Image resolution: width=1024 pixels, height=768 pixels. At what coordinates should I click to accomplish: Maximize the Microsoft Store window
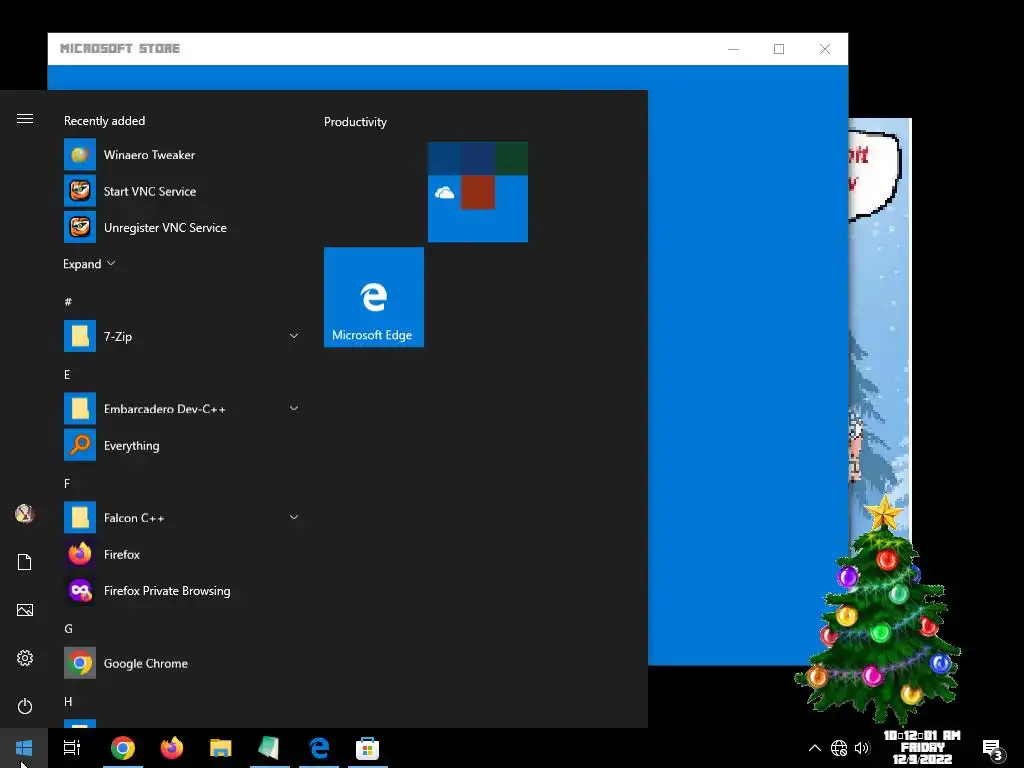click(x=778, y=49)
